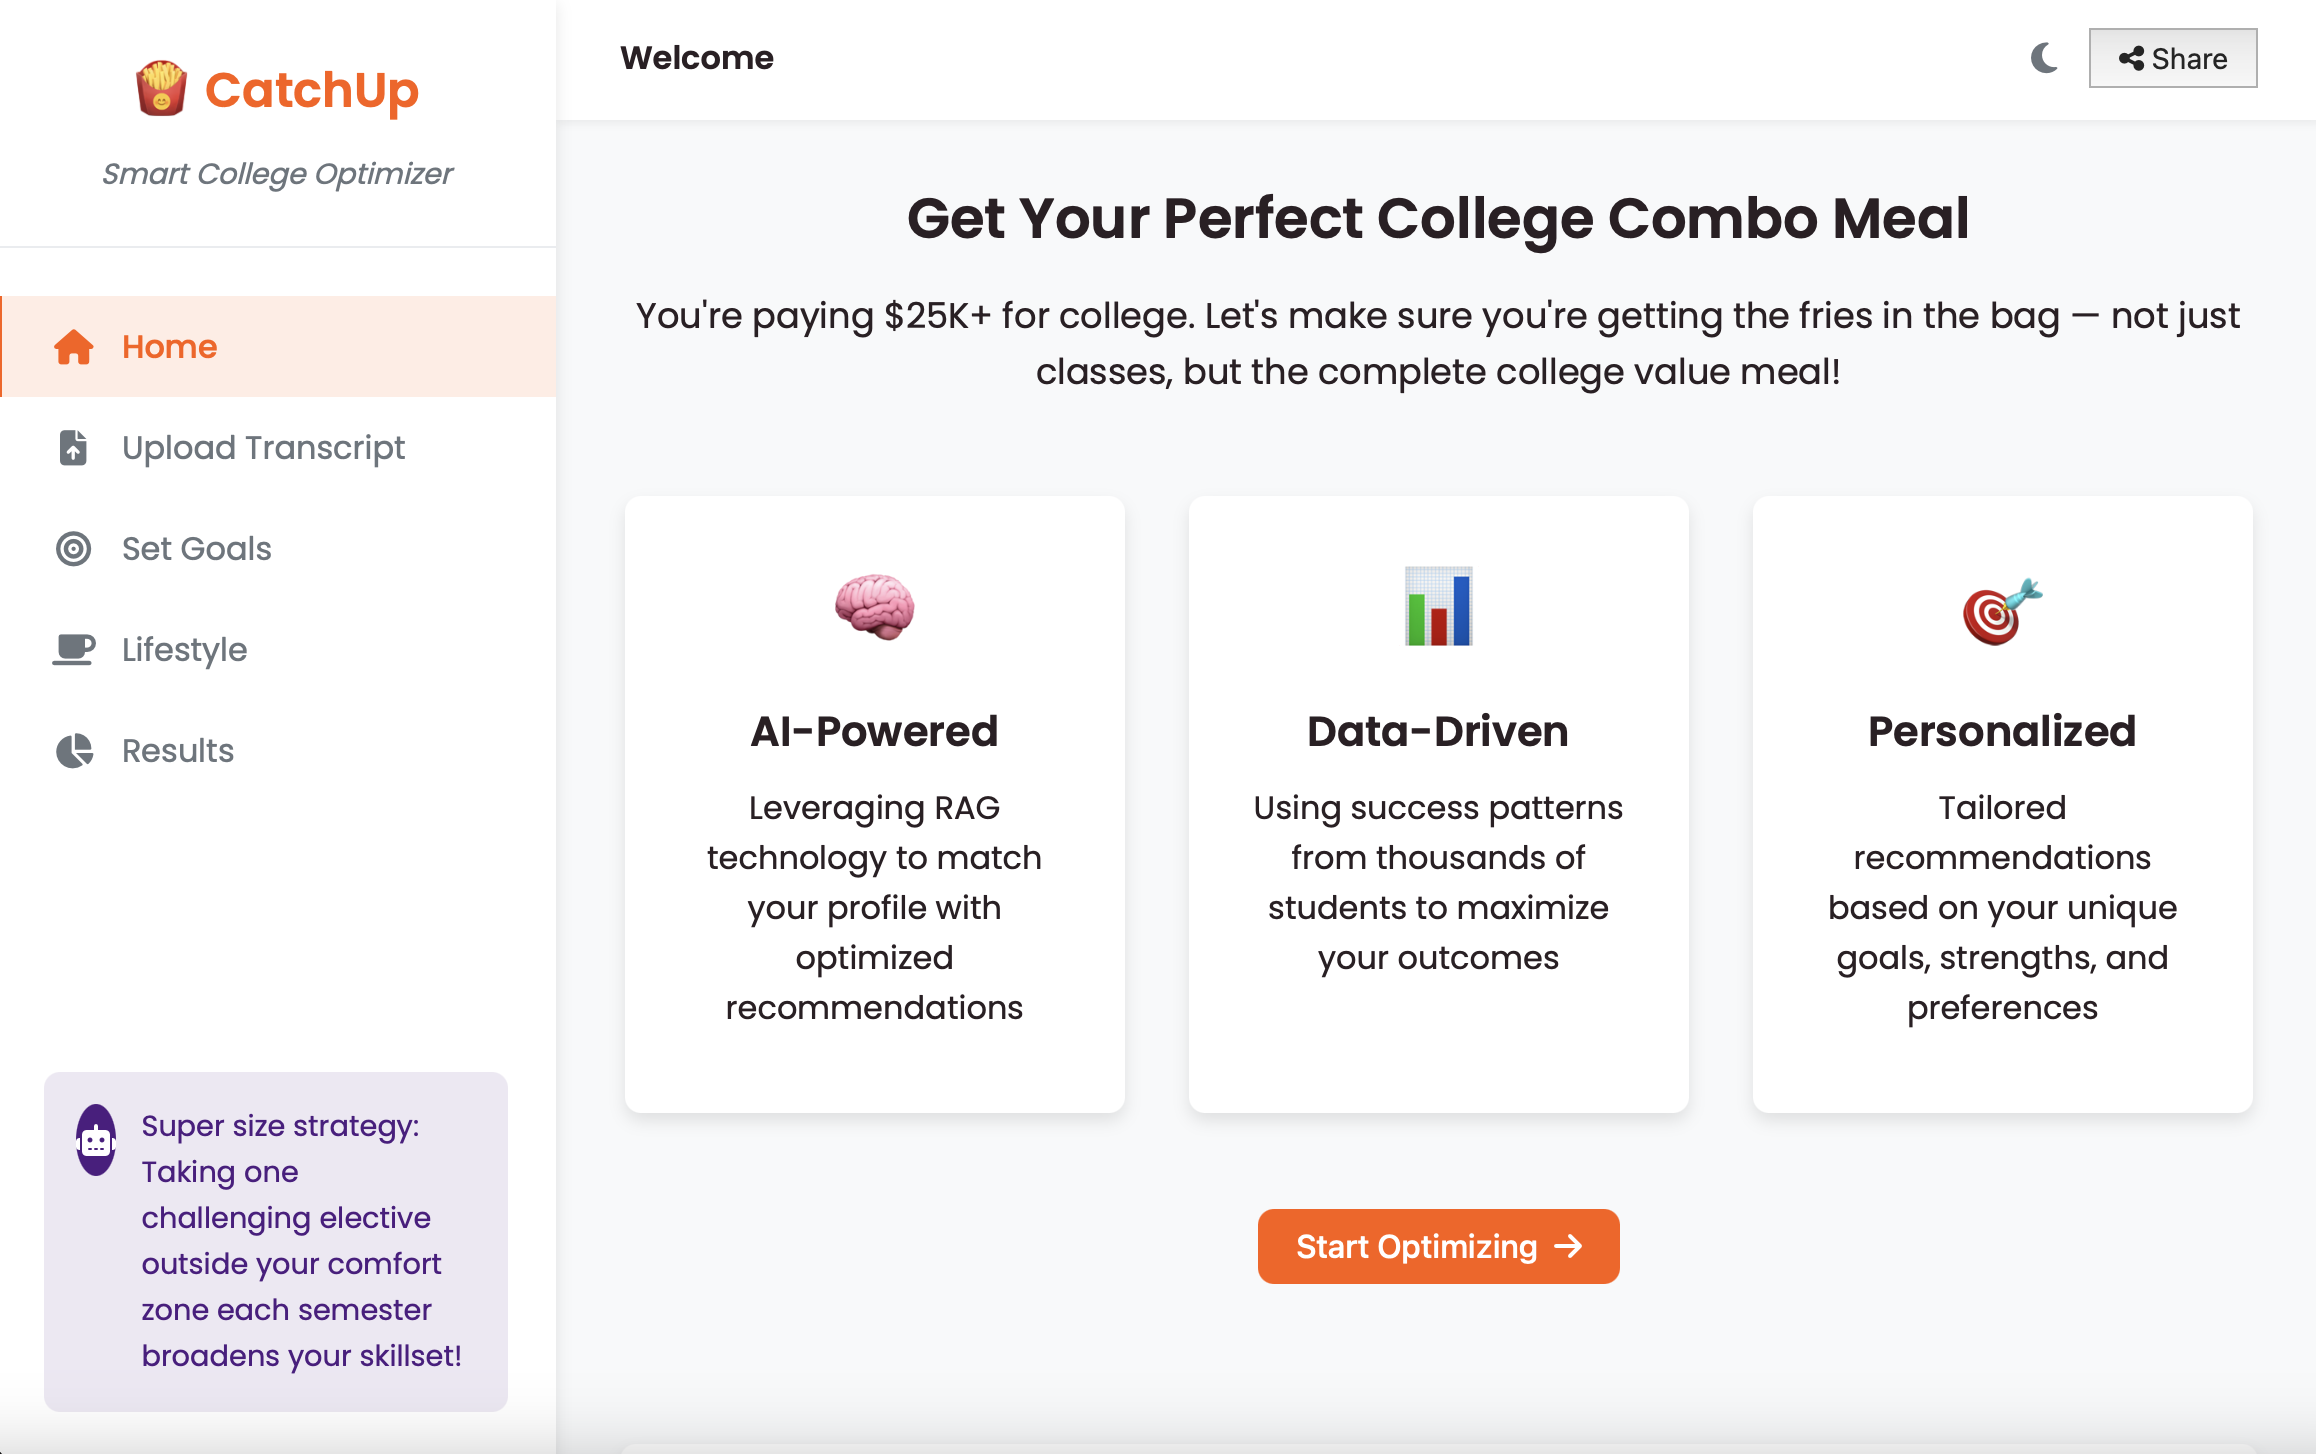The width and height of the screenshot is (2316, 1454).
Task: Open the Results page
Action: point(178,751)
